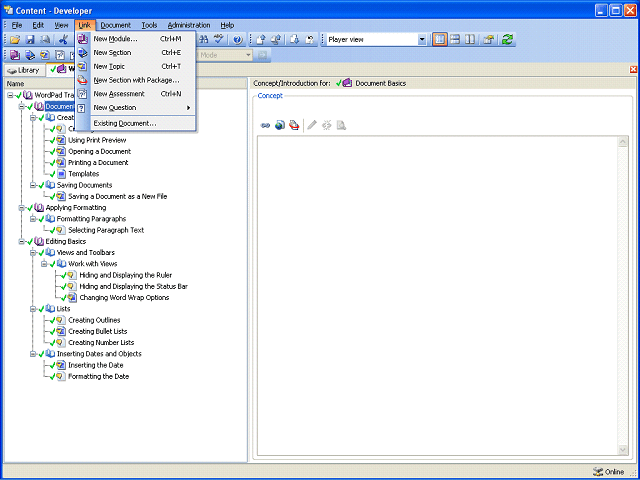Viewport: 640px width, 480px height.
Task: Collapse the Formatting Paragraphs section
Action: pyautogui.click(x=33, y=219)
